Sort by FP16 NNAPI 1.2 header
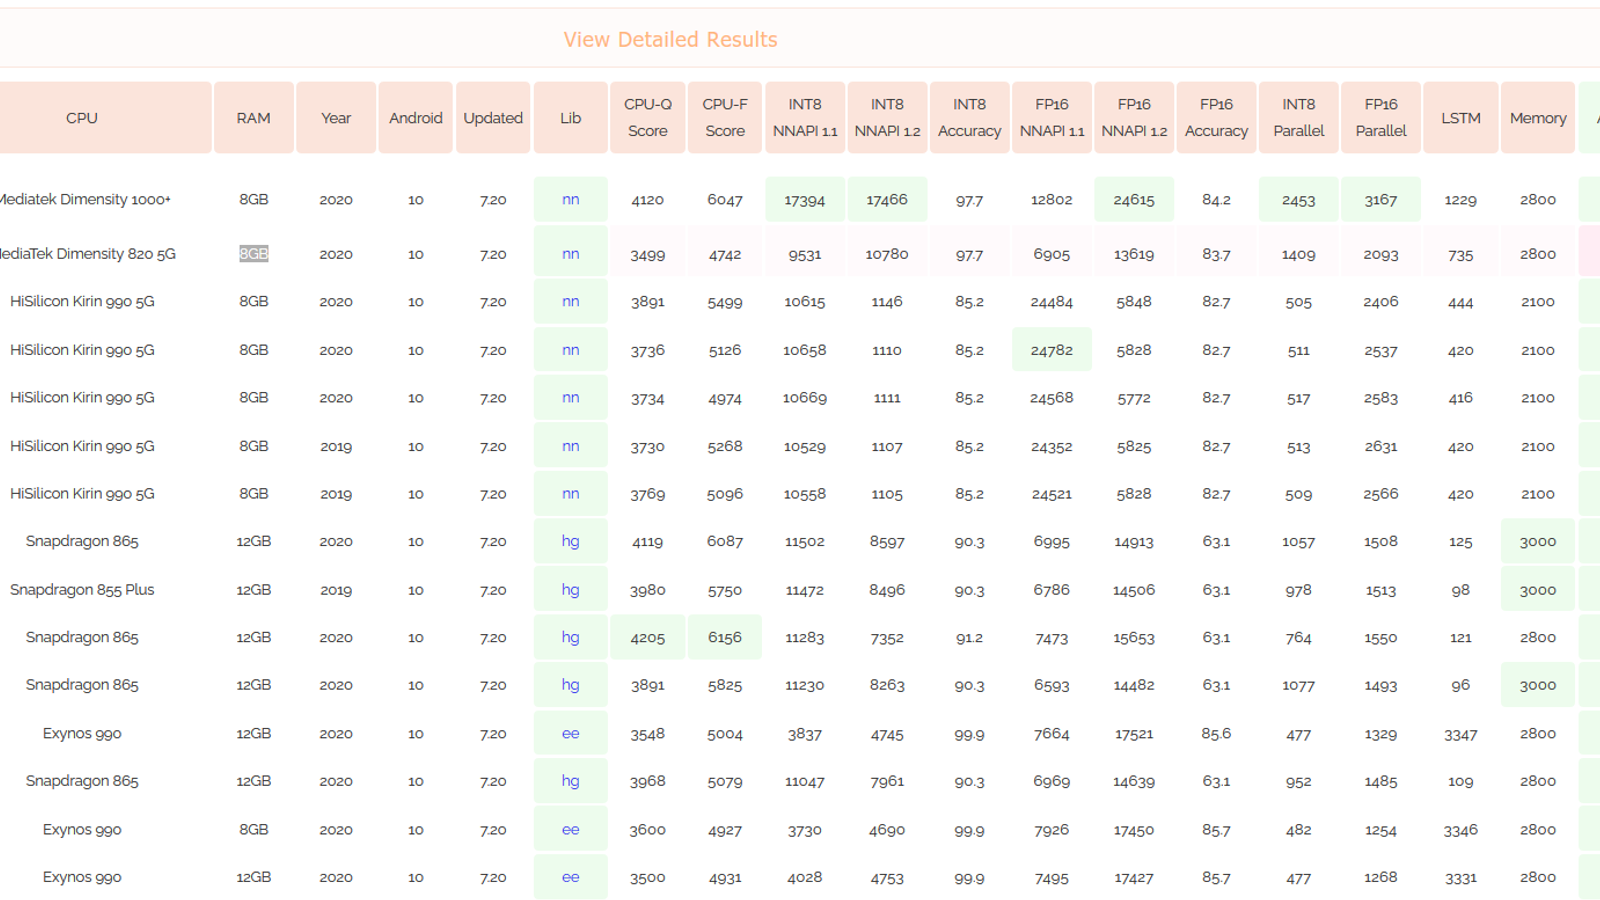Image resolution: width=1600 pixels, height=900 pixels. click(1134, 118)
